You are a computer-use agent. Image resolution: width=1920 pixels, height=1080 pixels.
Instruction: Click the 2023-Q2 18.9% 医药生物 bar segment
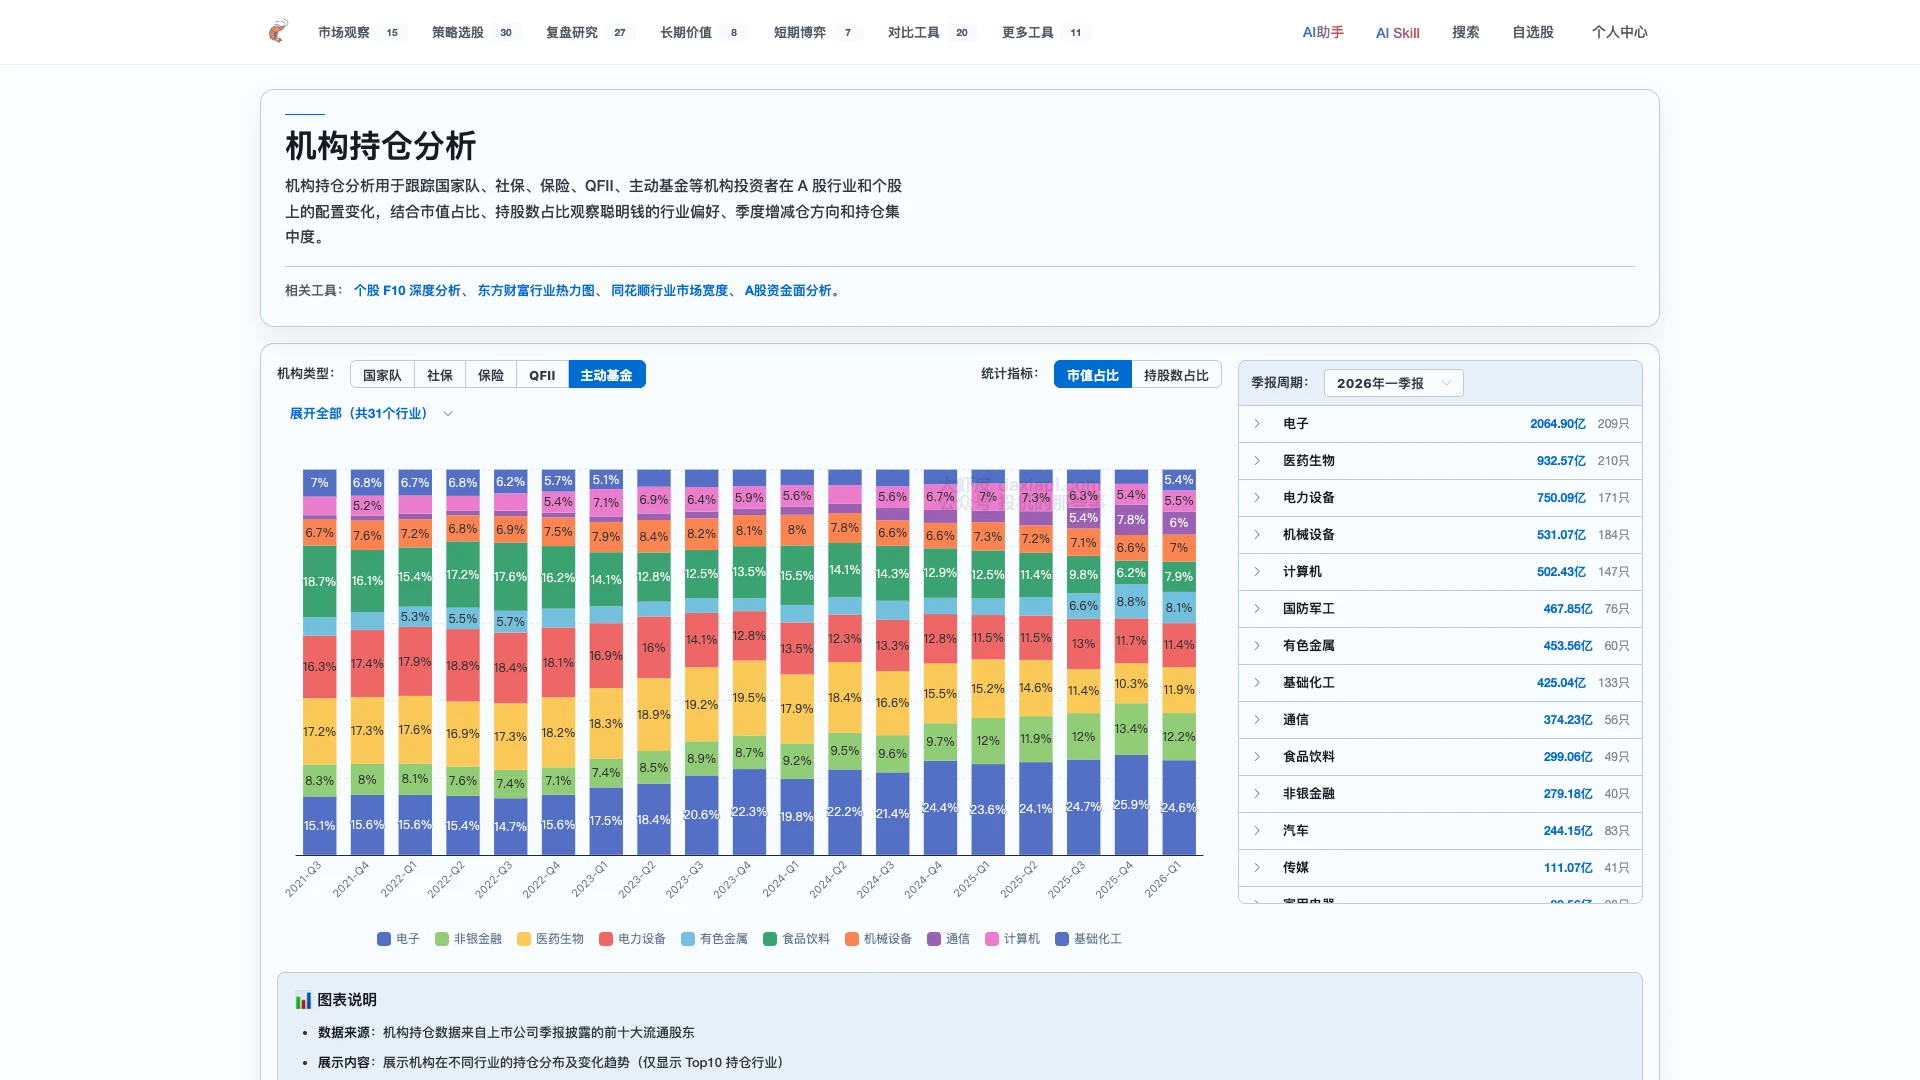point(654,715)
